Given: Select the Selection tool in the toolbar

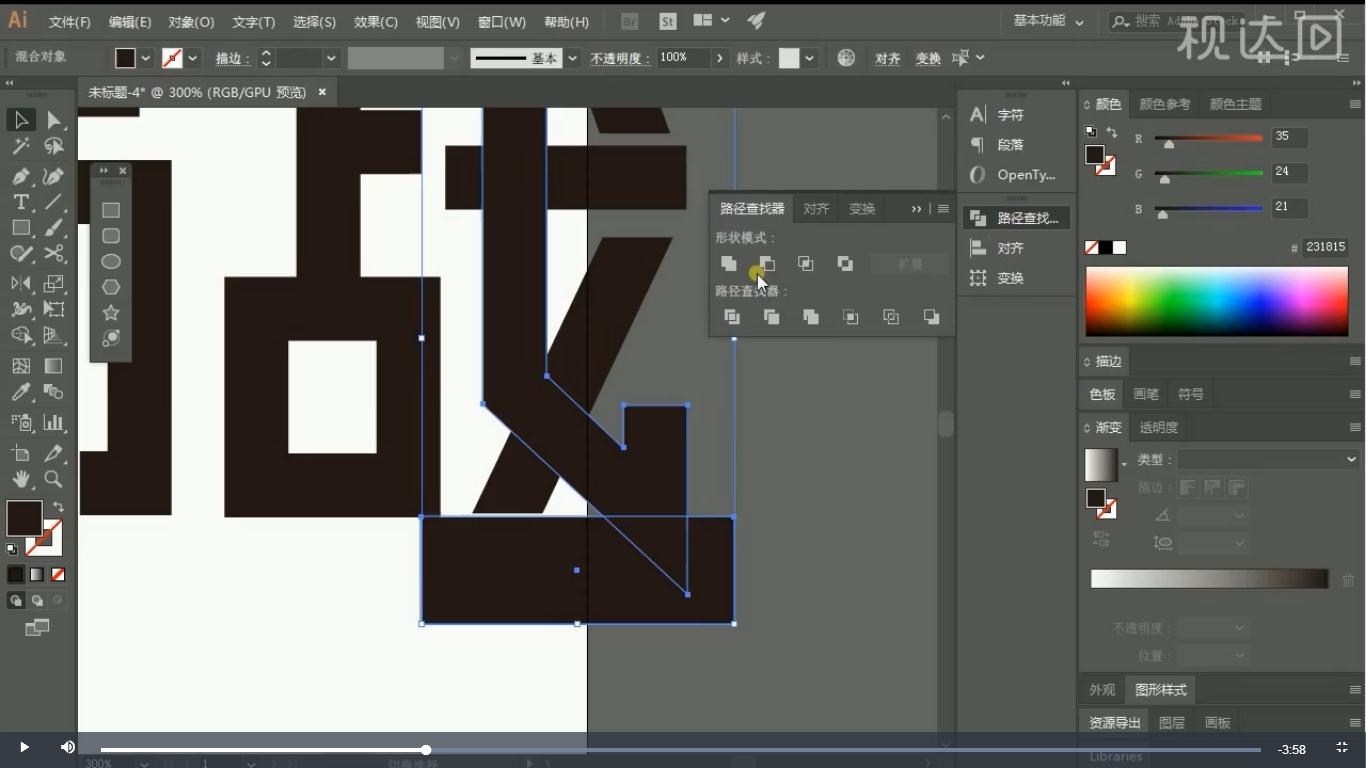Looking at the screenshot, I should 20,120.
